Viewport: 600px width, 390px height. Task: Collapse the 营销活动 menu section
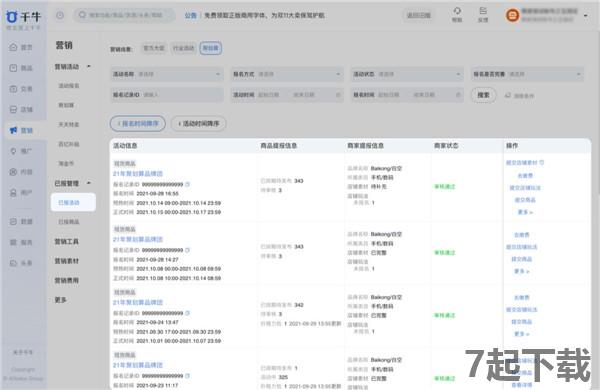(89, 66)
